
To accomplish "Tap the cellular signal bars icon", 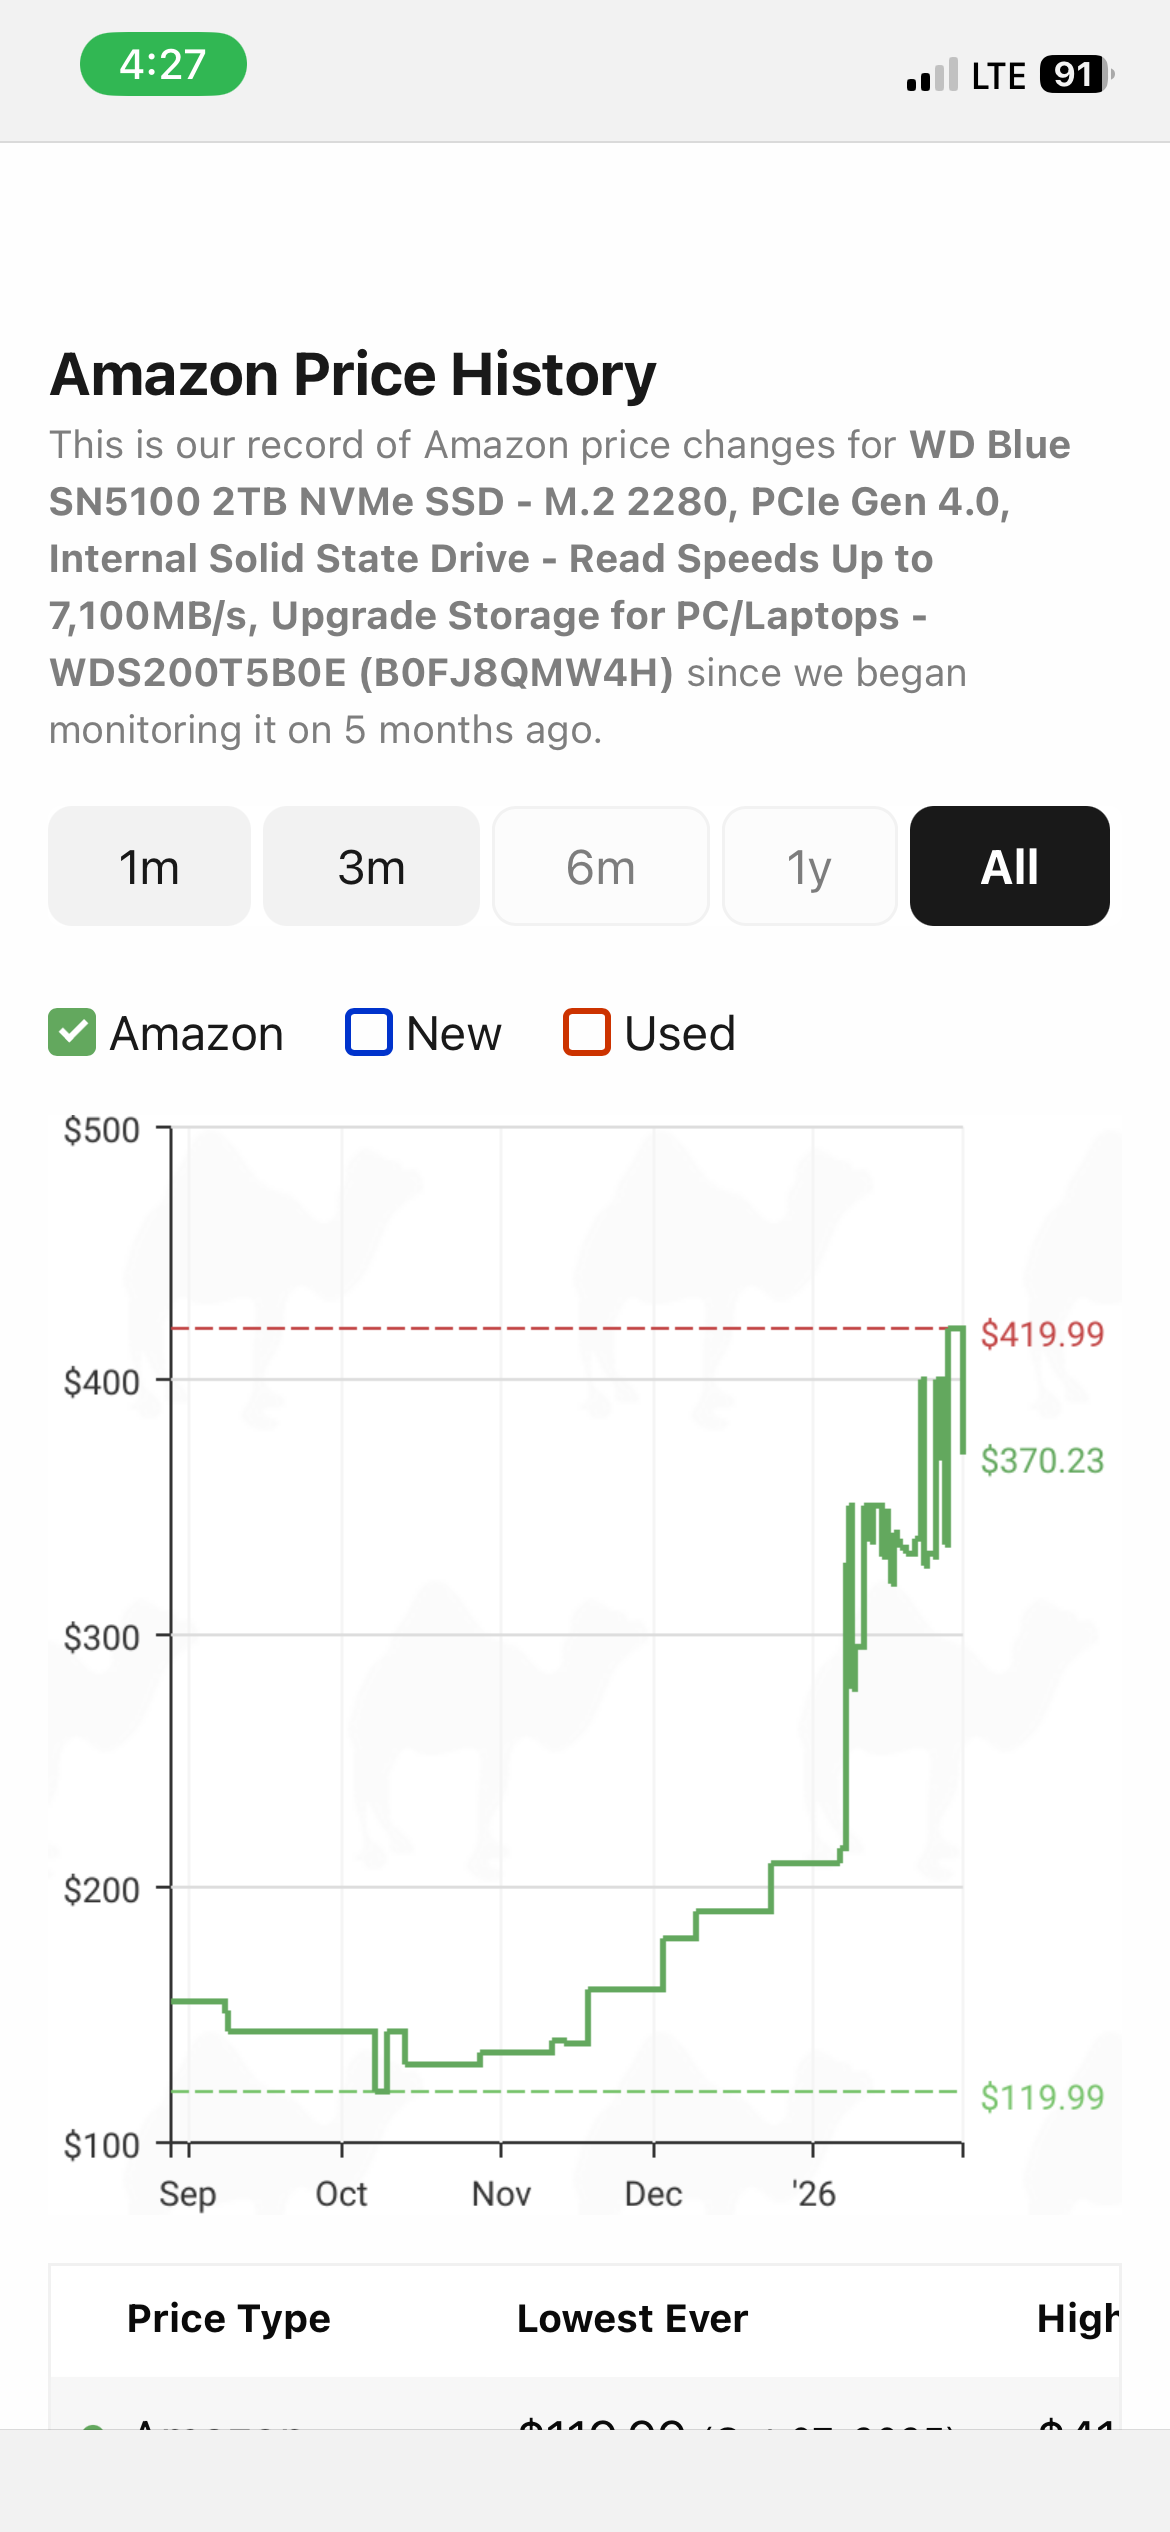I will pos(932,76).
